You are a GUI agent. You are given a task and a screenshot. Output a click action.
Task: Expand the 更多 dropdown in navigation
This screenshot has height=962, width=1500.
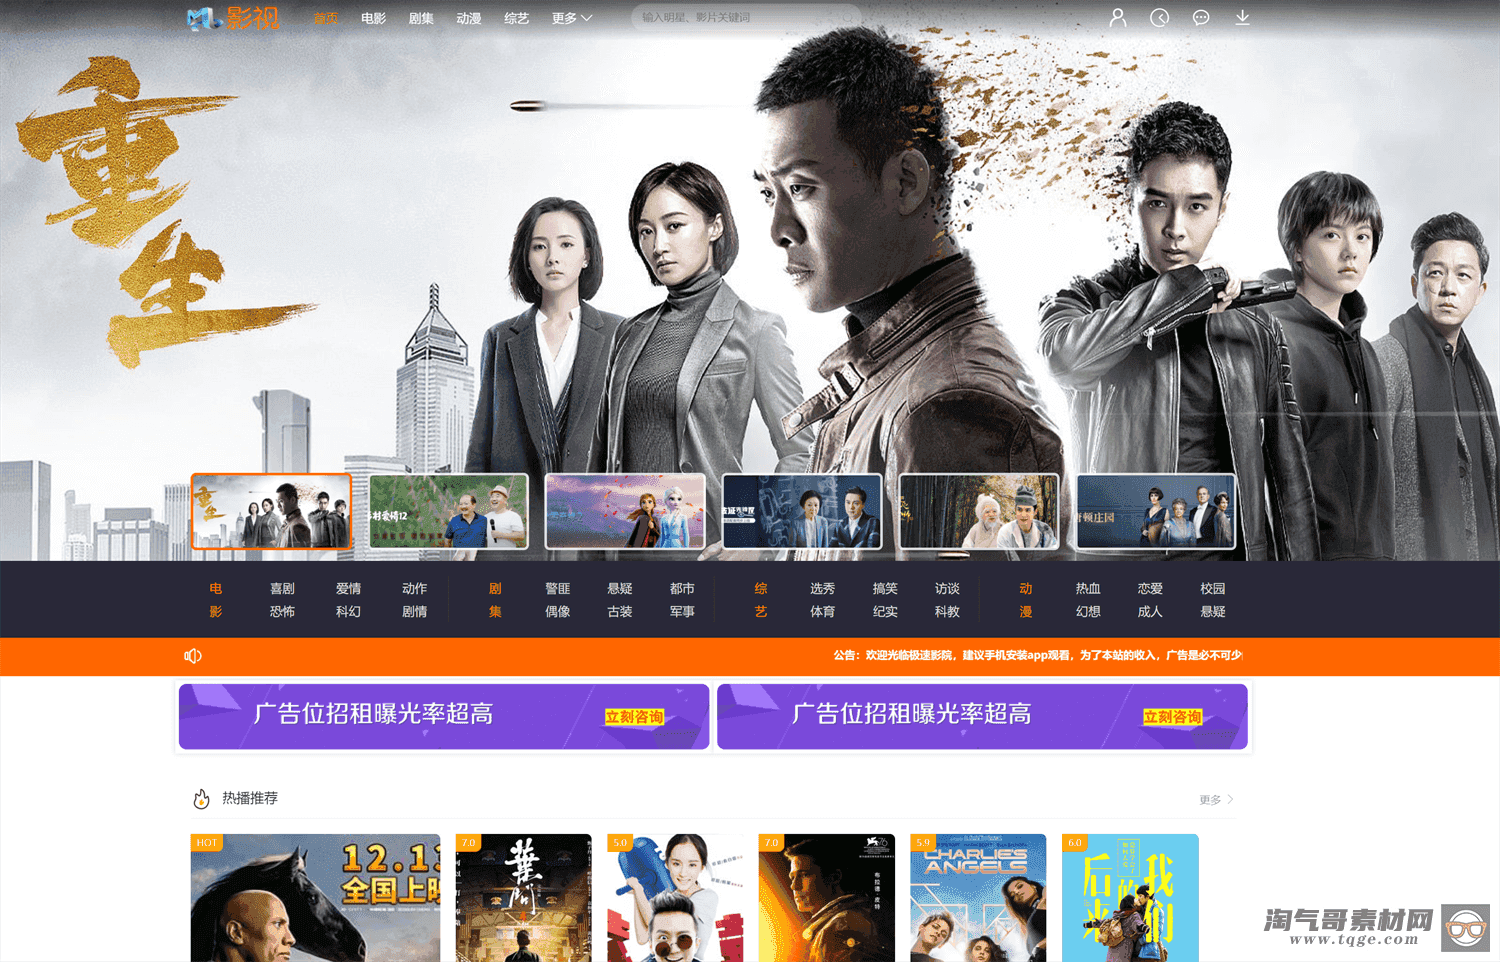coord(572,18)
